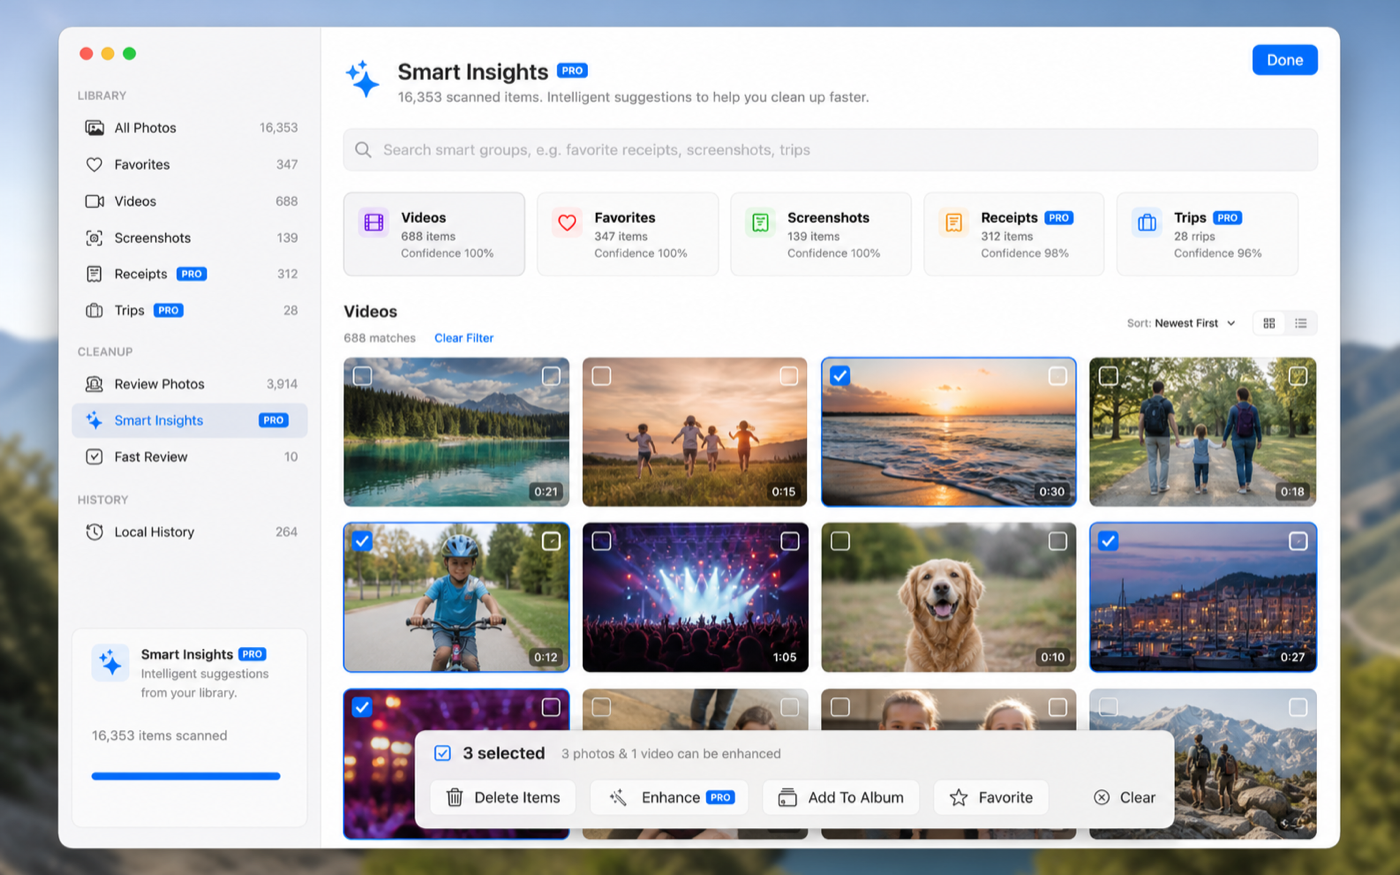This screenshot has width=1400, height=875.
Task: Open Trips via the suitcase sidebar icon
Action: tap(94, 311)
